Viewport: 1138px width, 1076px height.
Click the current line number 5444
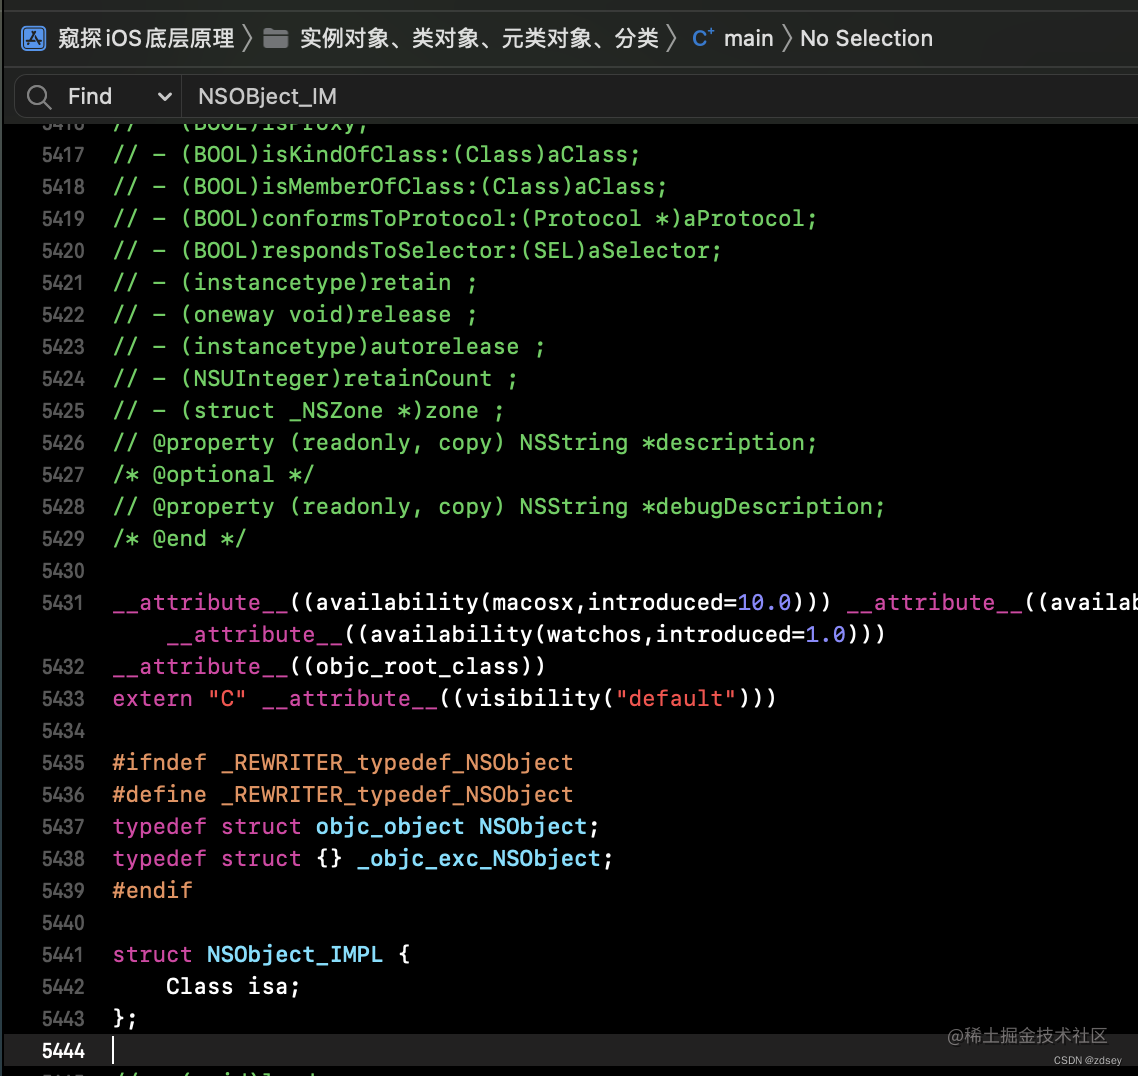[63, 1051]
